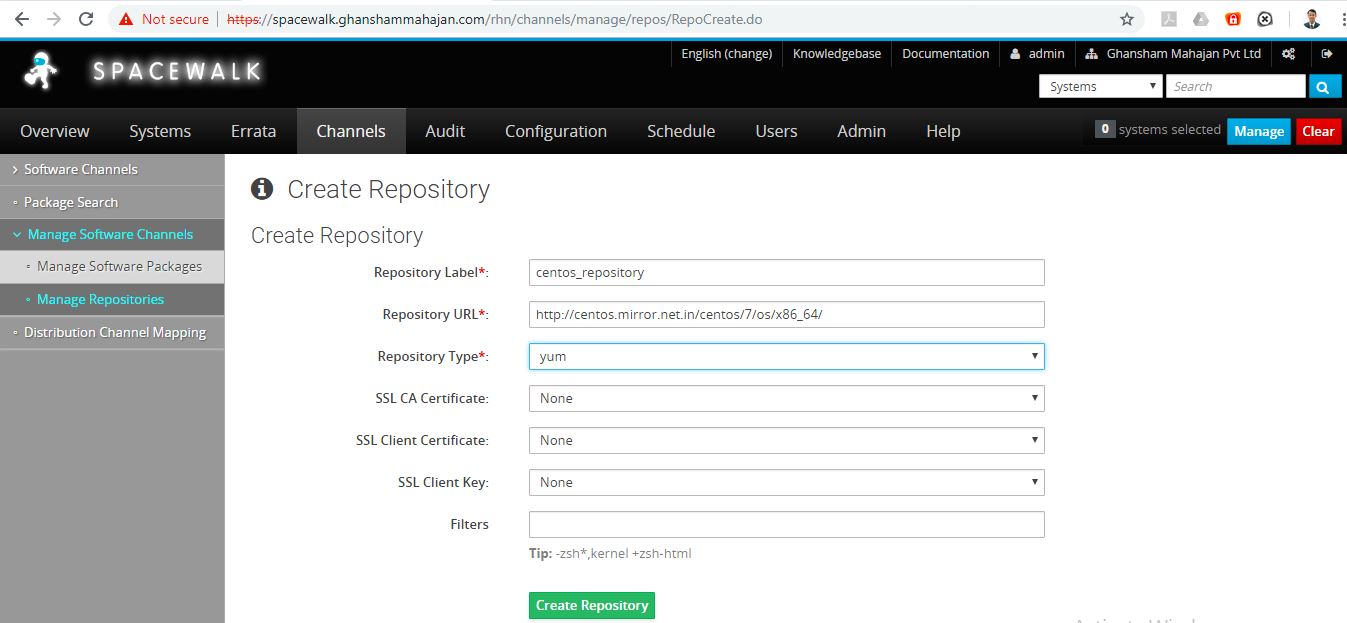Open preferences via the gears icon
1347x623 pixels.
(1289, 54)
